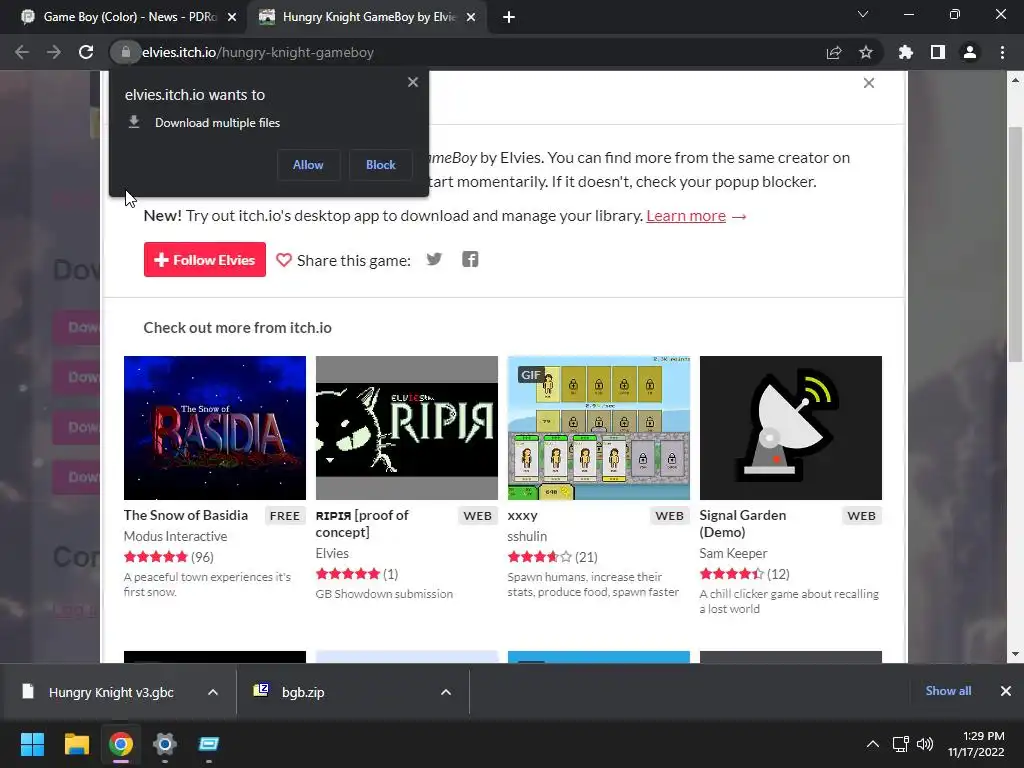Click Follow Elvies button

point(205,259)
